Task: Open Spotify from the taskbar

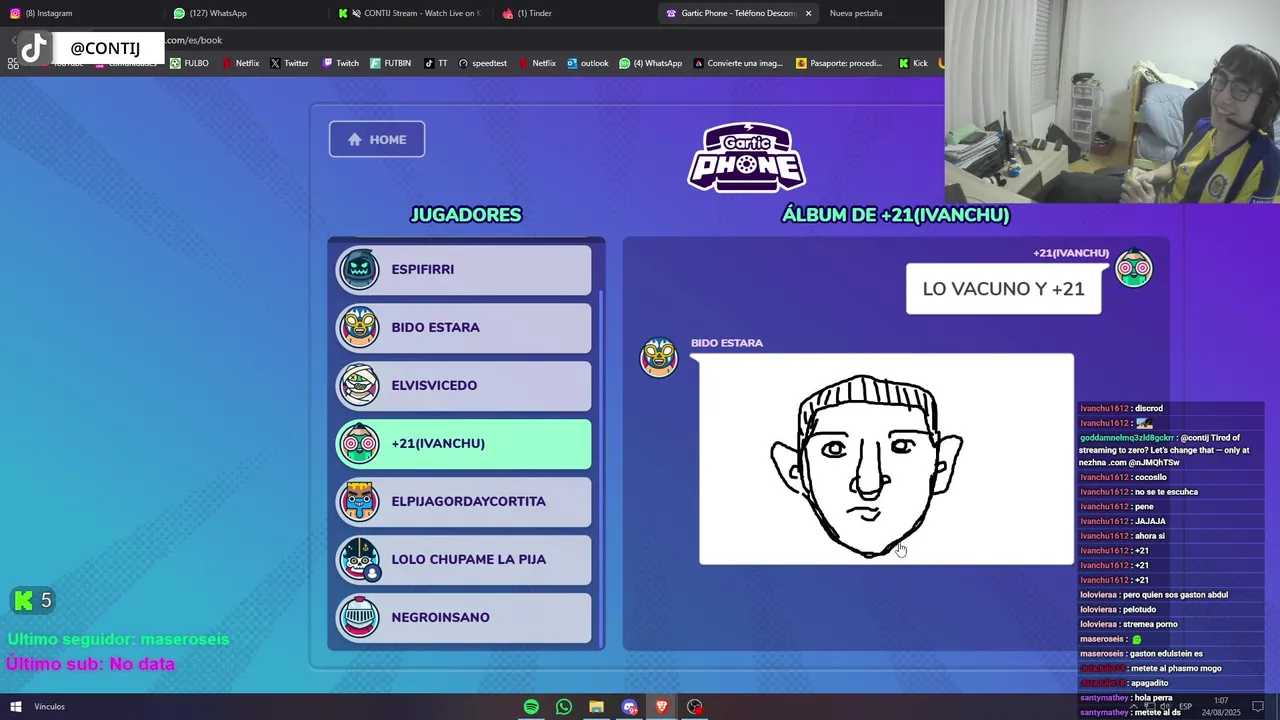Action: coord(531,707)
